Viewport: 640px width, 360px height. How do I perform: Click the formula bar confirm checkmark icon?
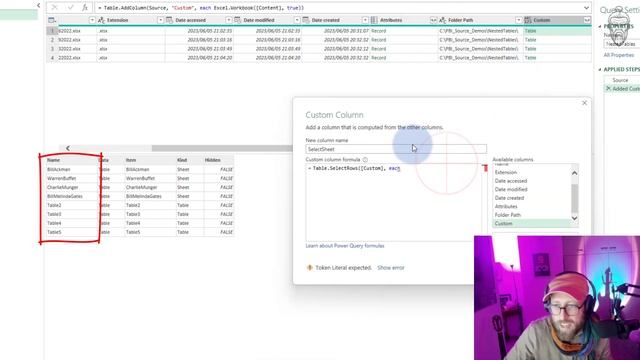70,7
